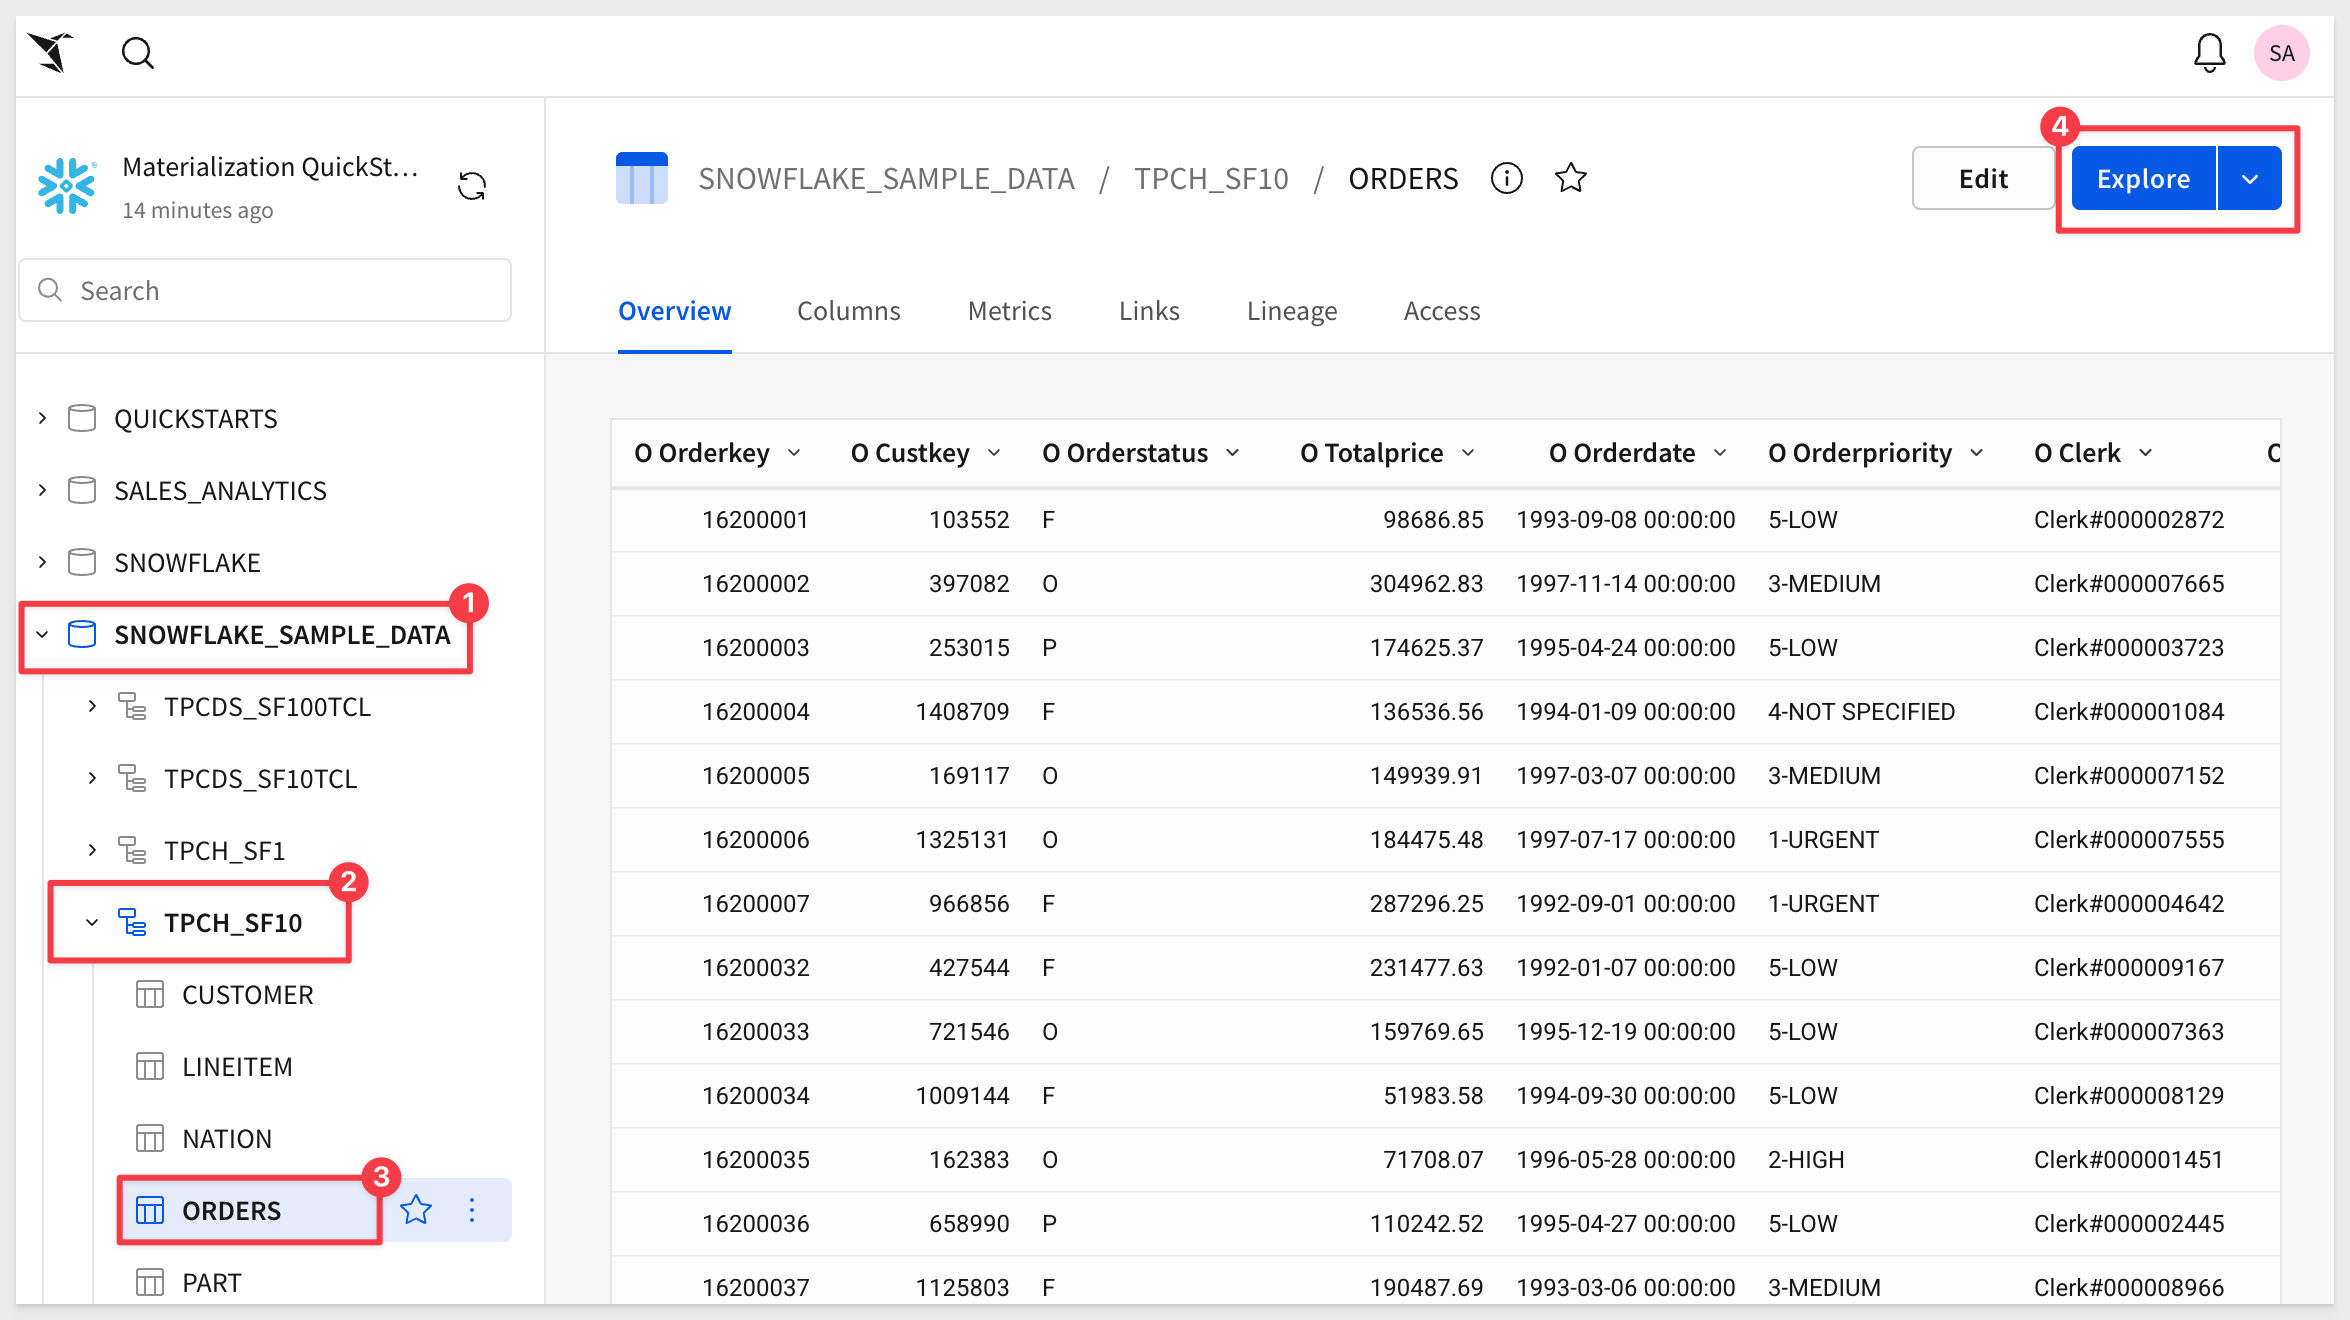
Task: Switch to the Lineage tab
Action: click(x=1292, y=311)
